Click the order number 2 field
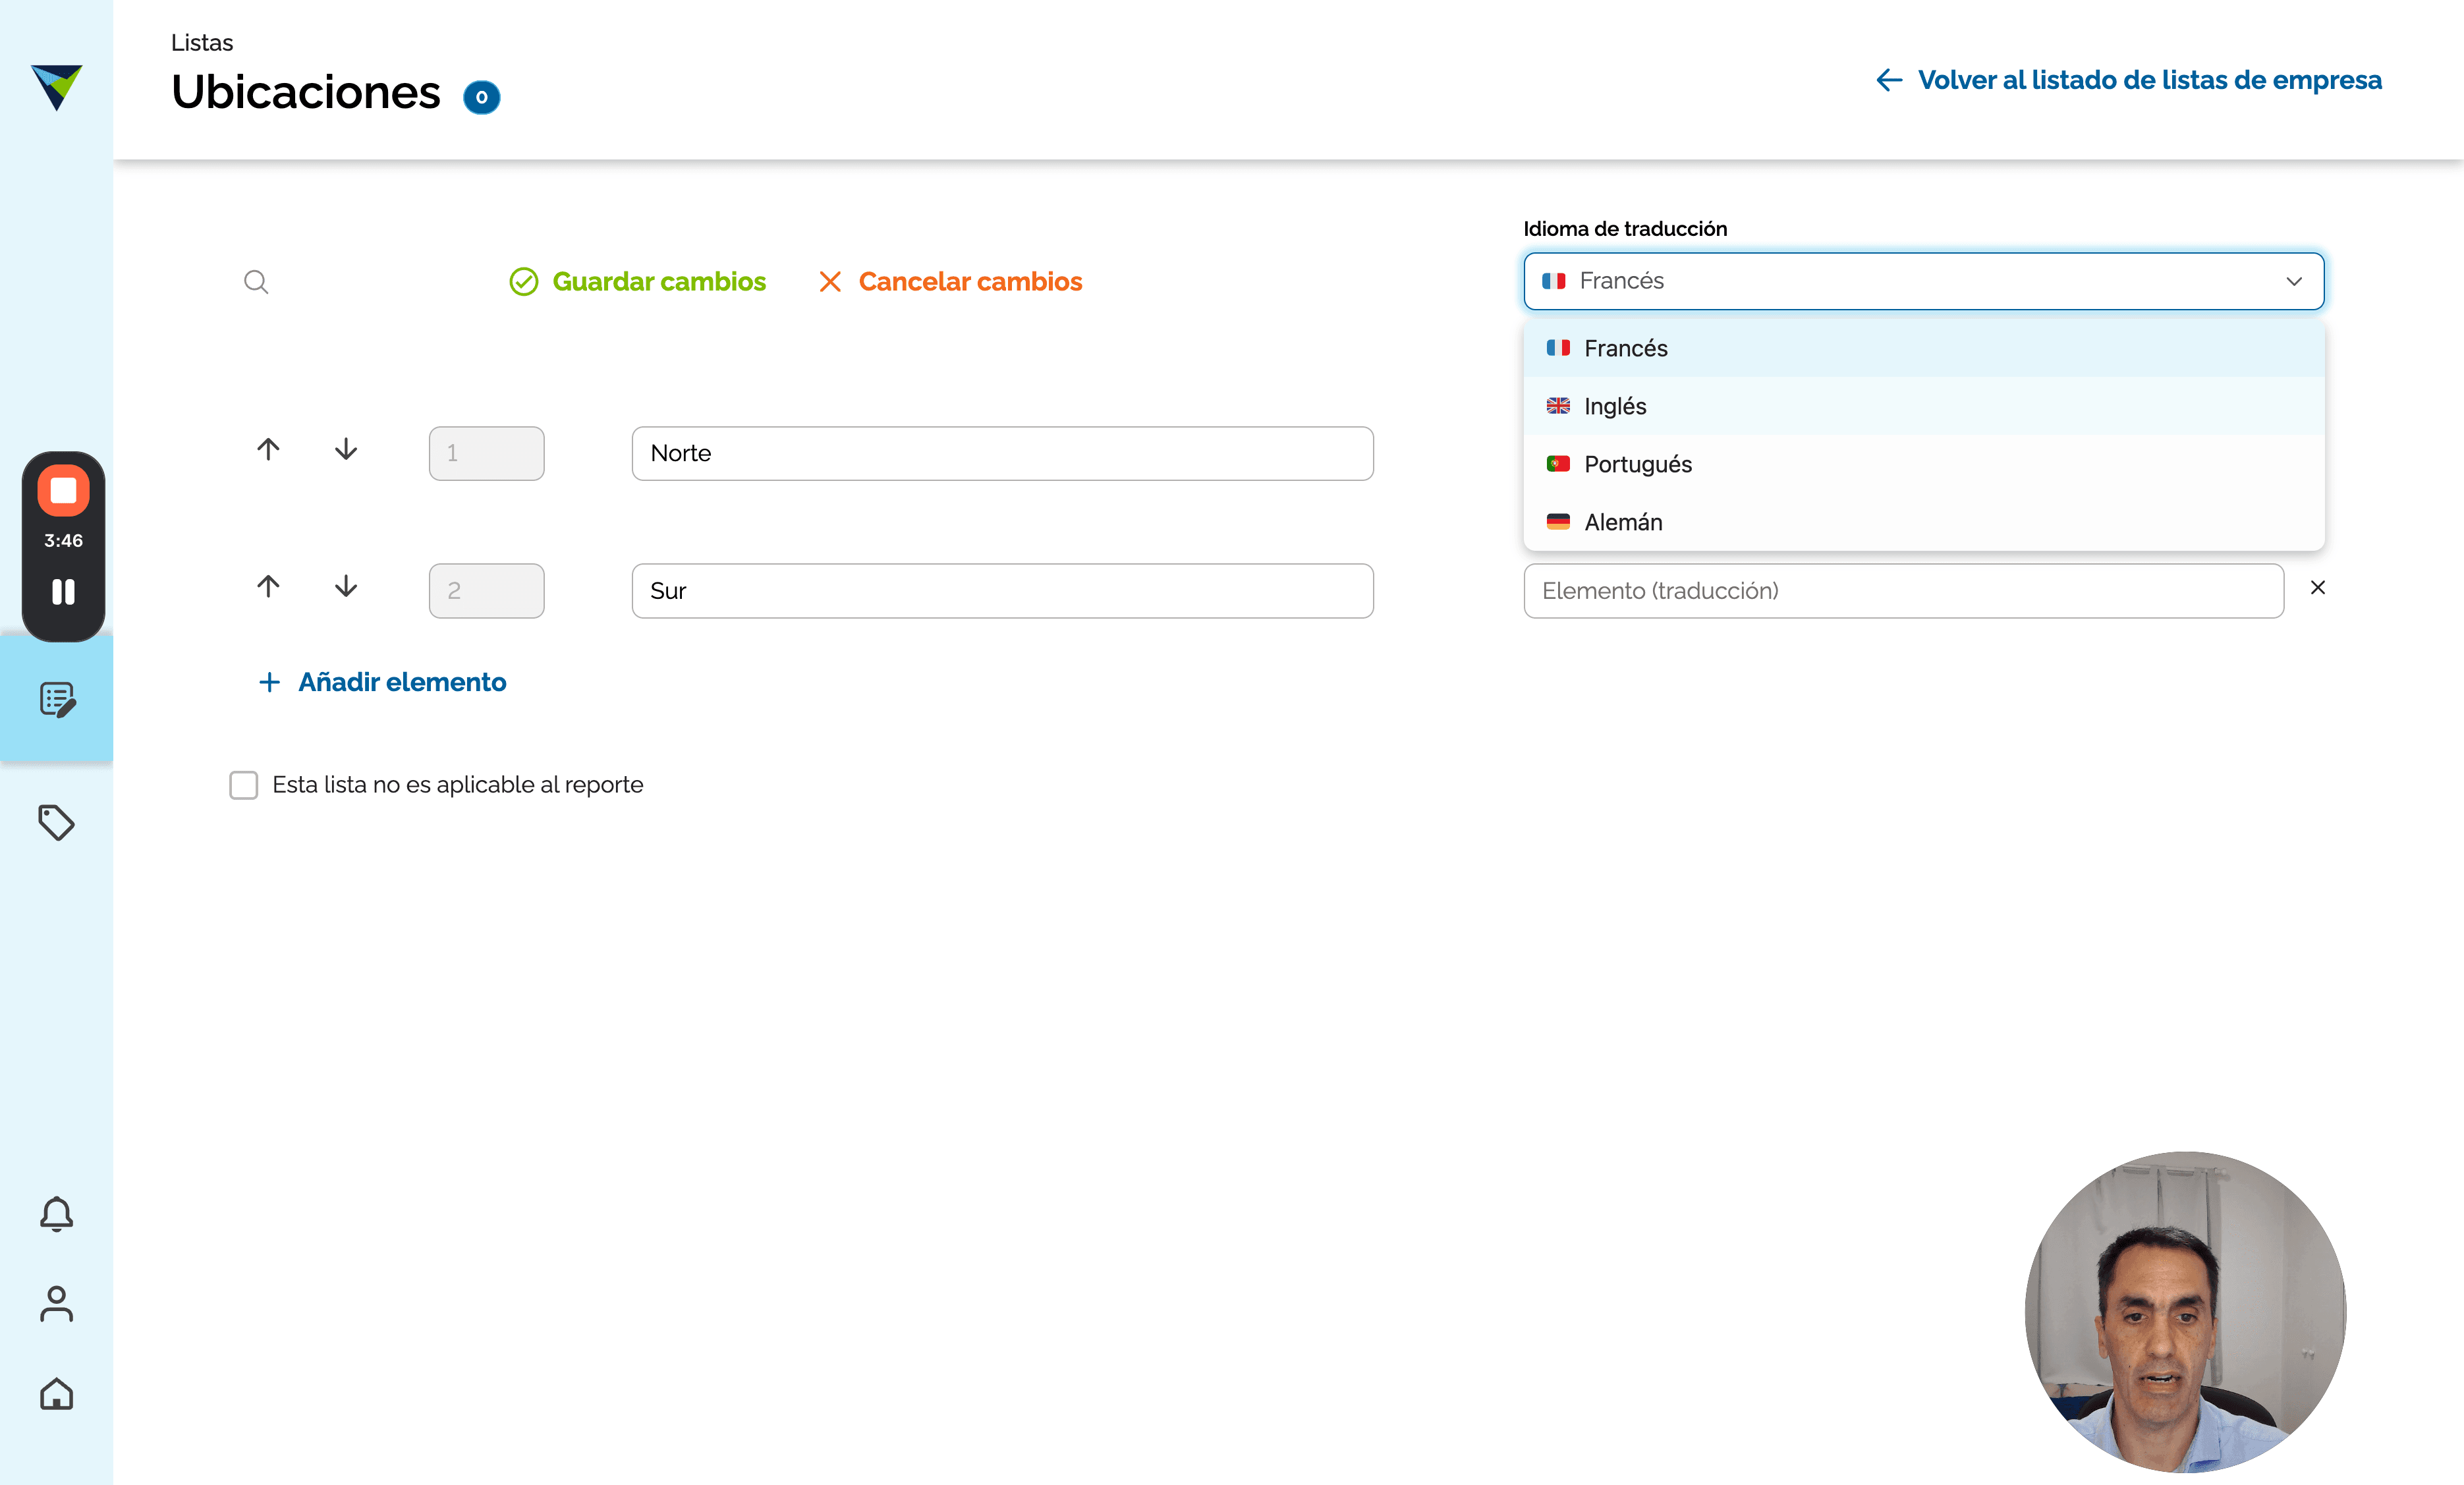The height and width of the screenshot is (1485, 2464). point(486,591)
